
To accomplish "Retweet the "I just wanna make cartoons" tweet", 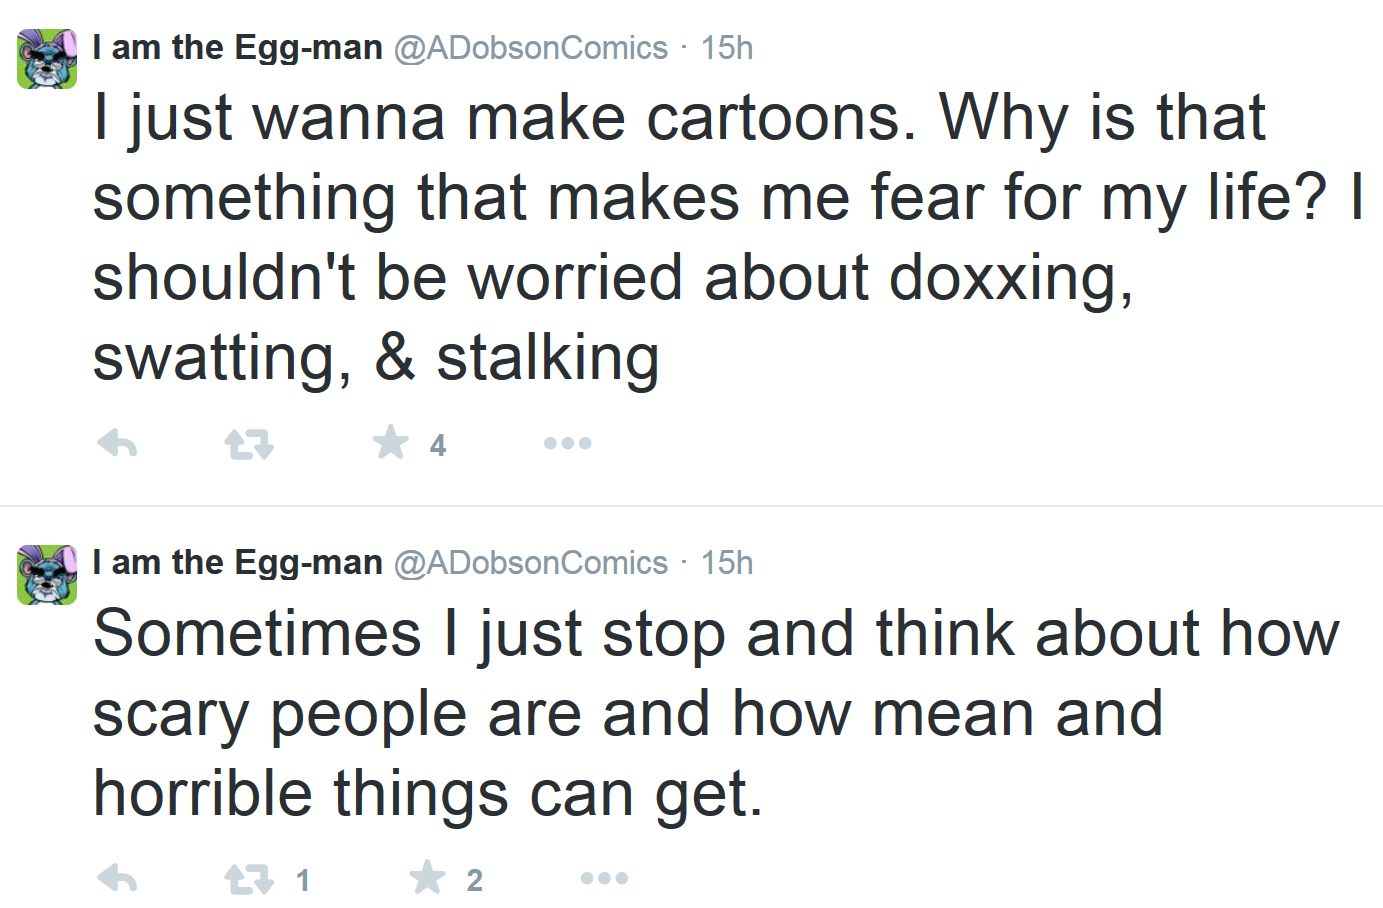I will 249,443.
